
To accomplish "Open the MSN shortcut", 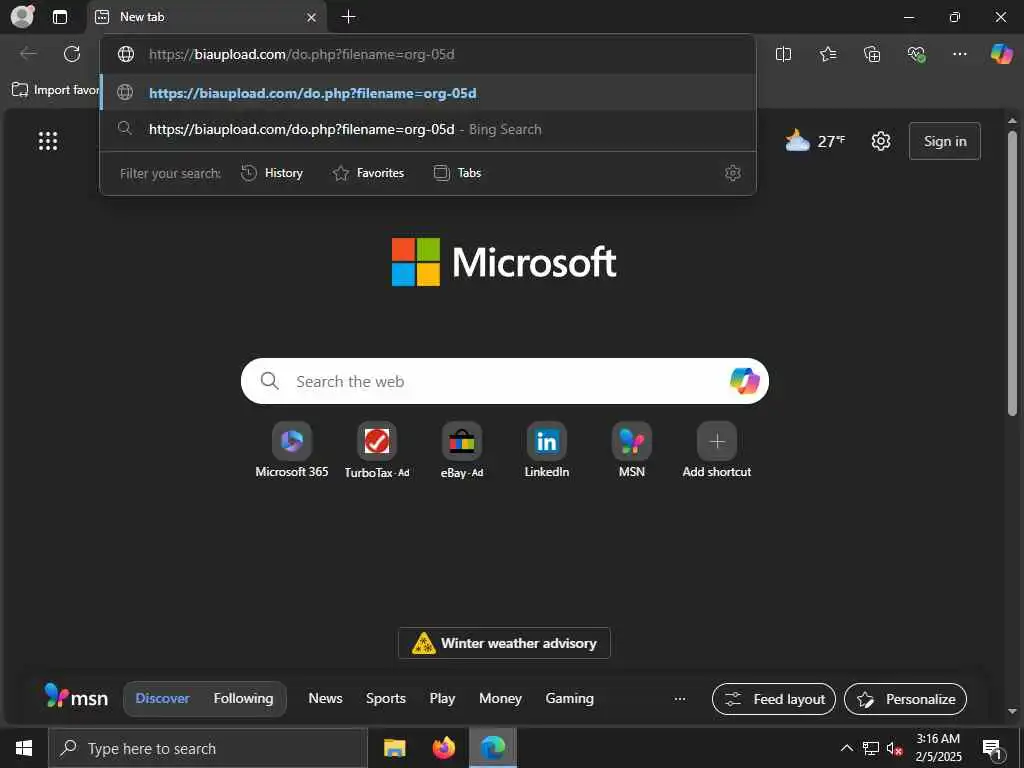I will click(x=632, y=450).
